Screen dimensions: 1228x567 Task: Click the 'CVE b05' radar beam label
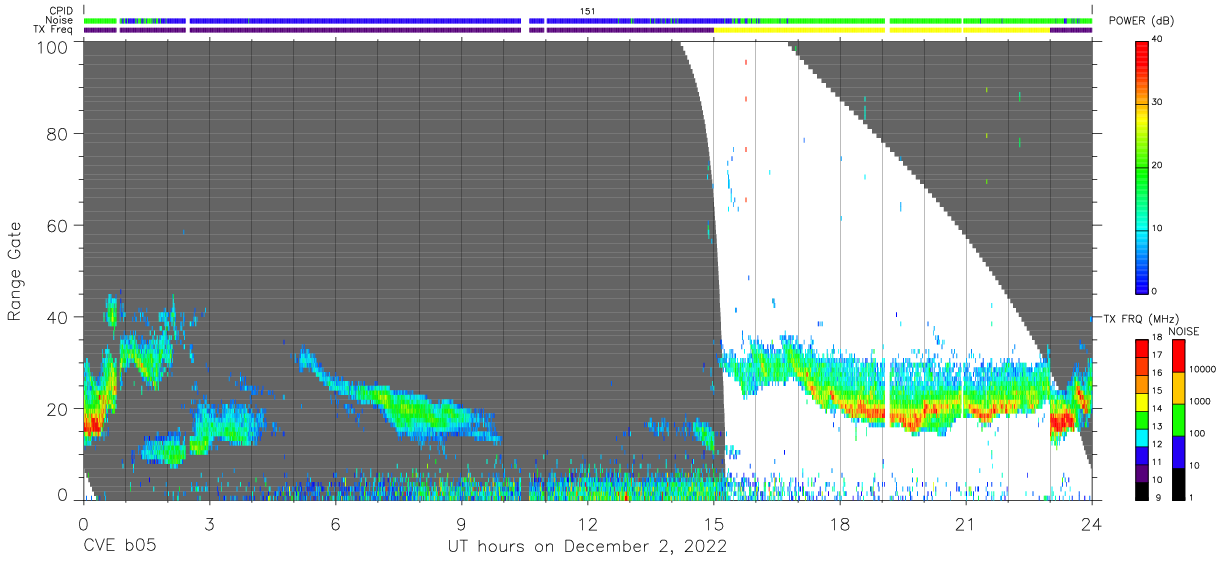119,546
